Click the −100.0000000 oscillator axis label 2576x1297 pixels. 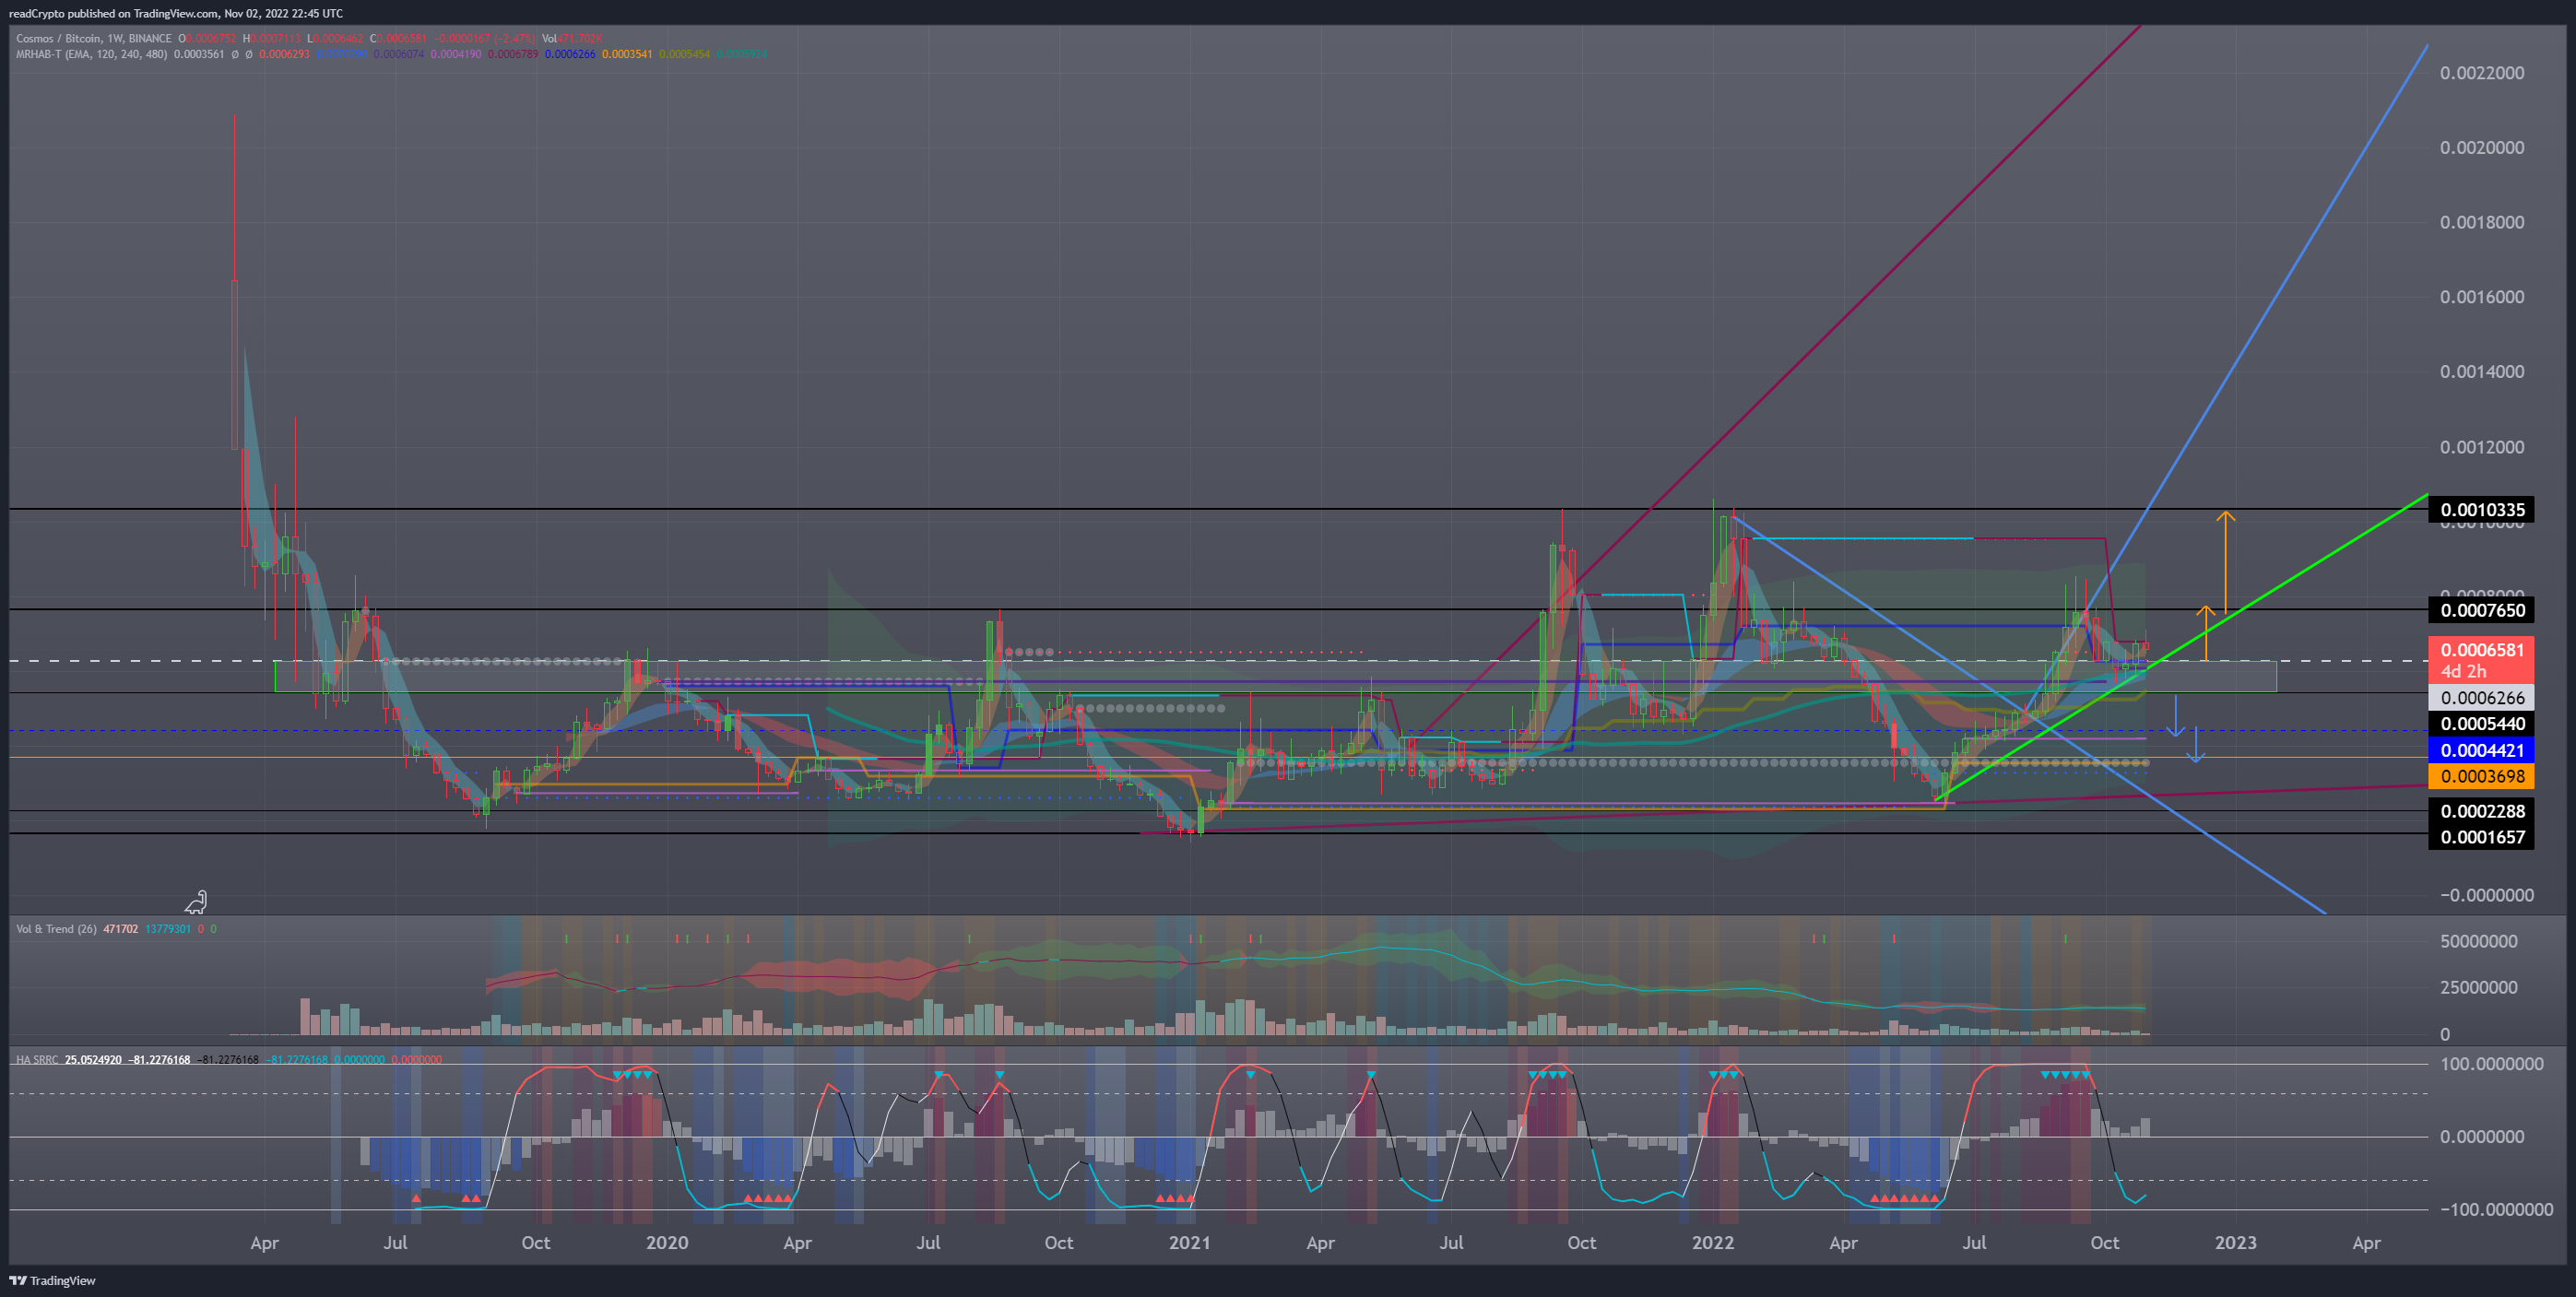coord(2496,1210)
